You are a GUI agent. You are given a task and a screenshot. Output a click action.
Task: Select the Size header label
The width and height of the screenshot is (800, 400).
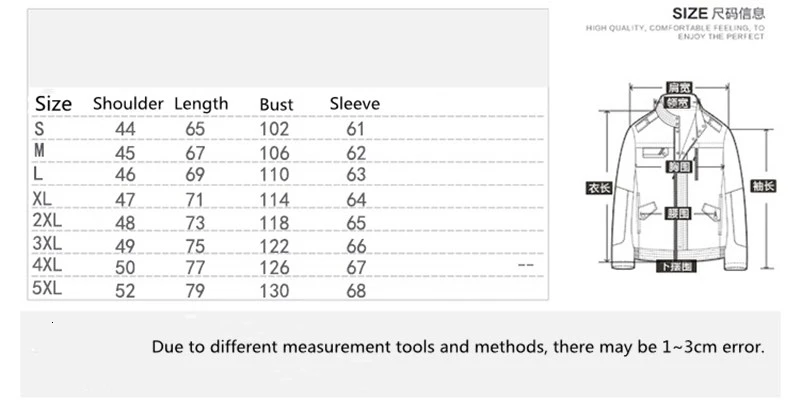pos(53,104)
